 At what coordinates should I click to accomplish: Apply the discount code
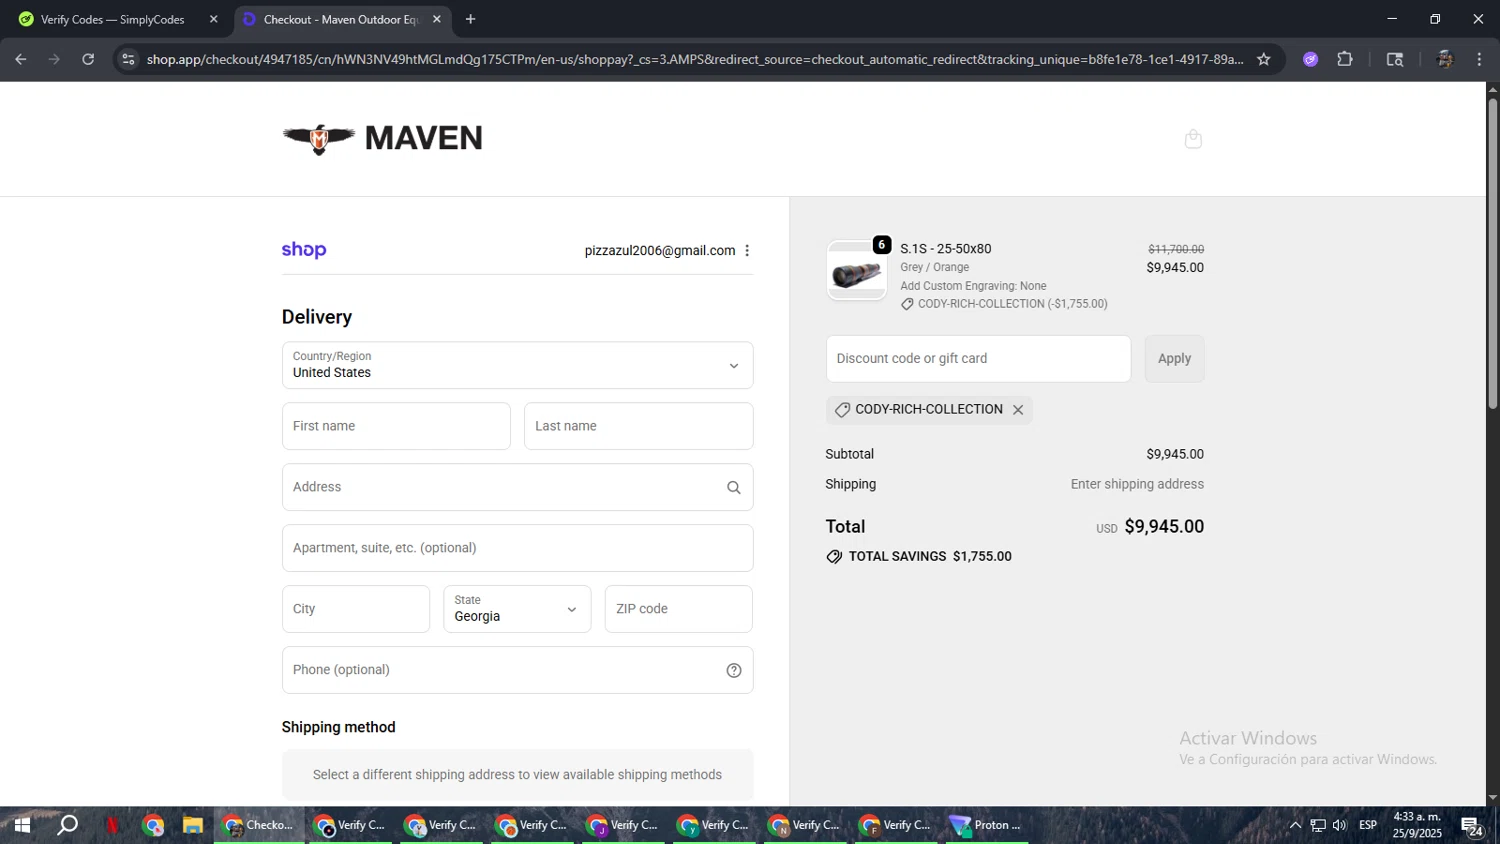(x=1174, y=358)
